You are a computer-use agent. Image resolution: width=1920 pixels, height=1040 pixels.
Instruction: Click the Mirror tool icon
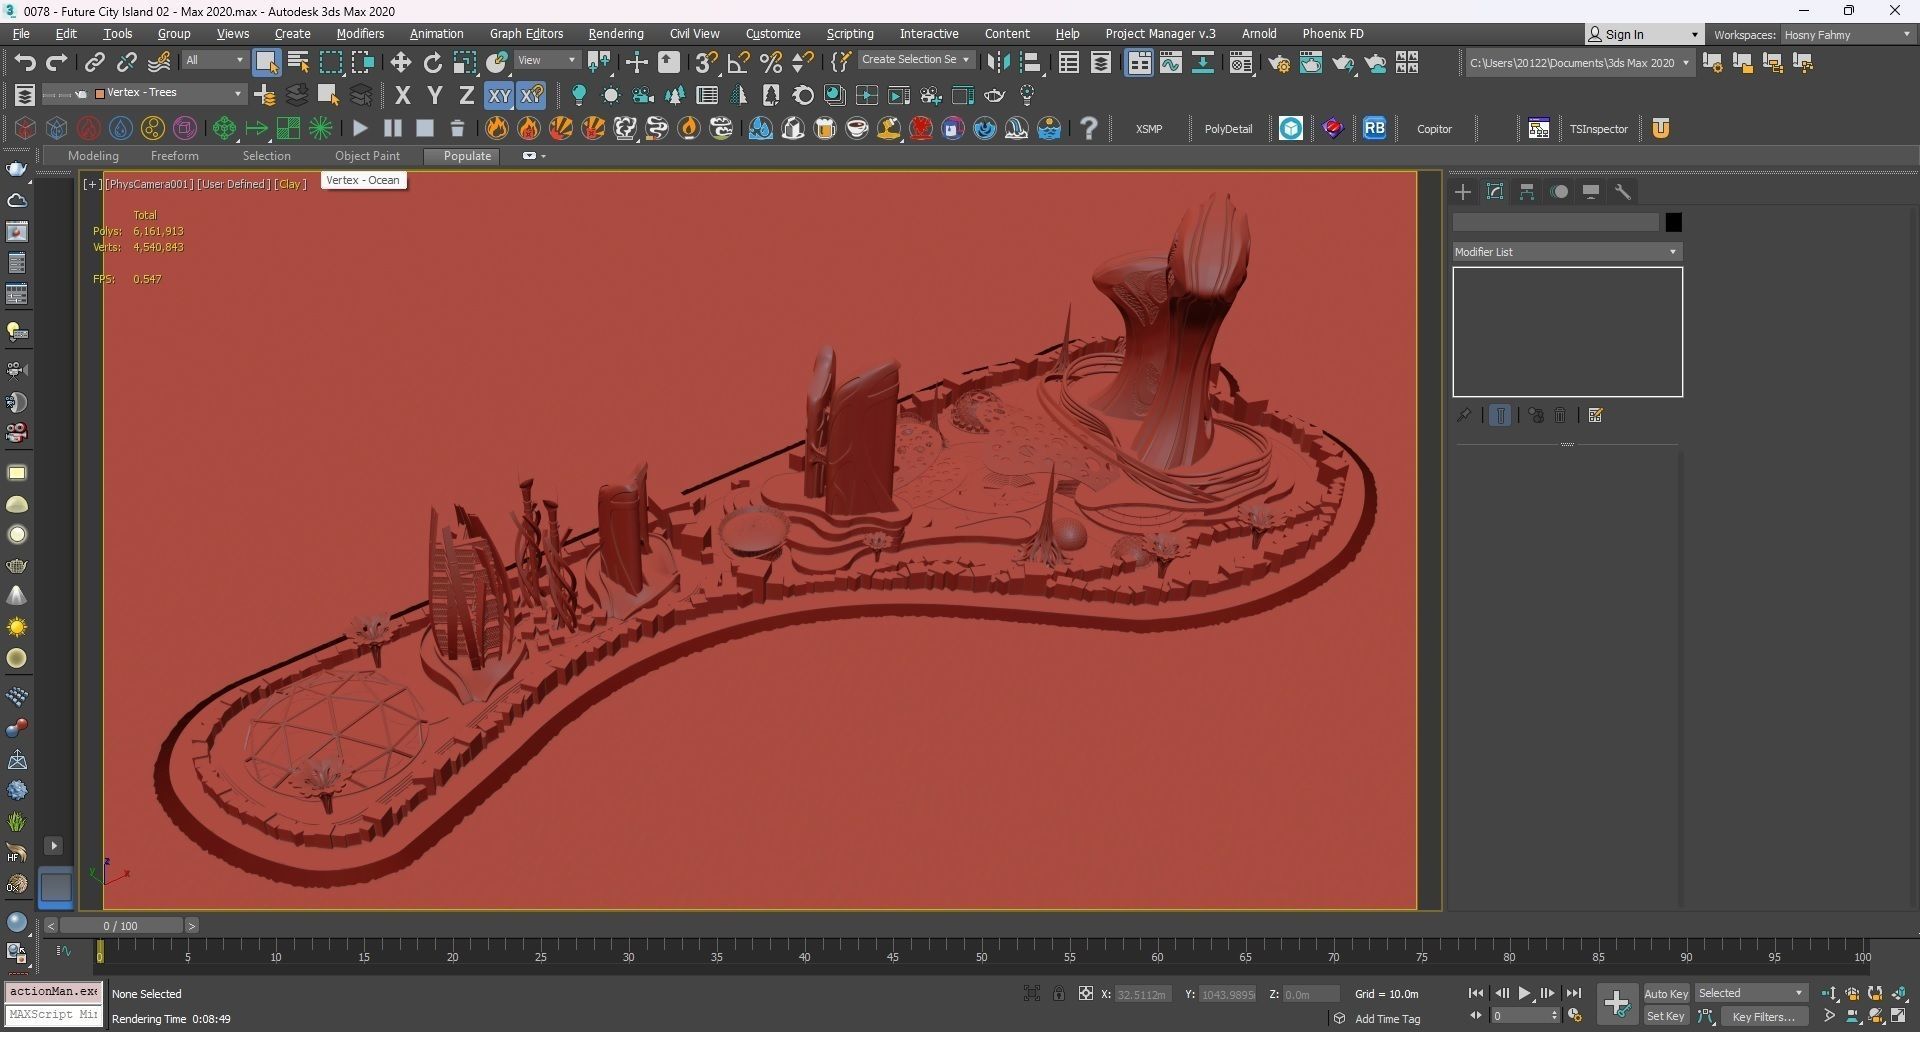(x=998, y=63)
